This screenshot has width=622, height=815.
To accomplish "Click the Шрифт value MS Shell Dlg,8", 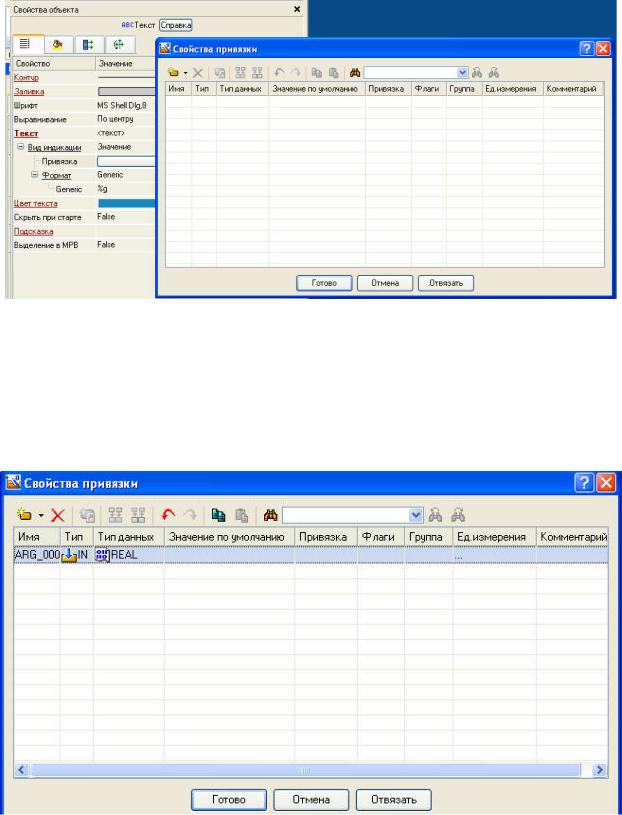I will pos(122,106).
